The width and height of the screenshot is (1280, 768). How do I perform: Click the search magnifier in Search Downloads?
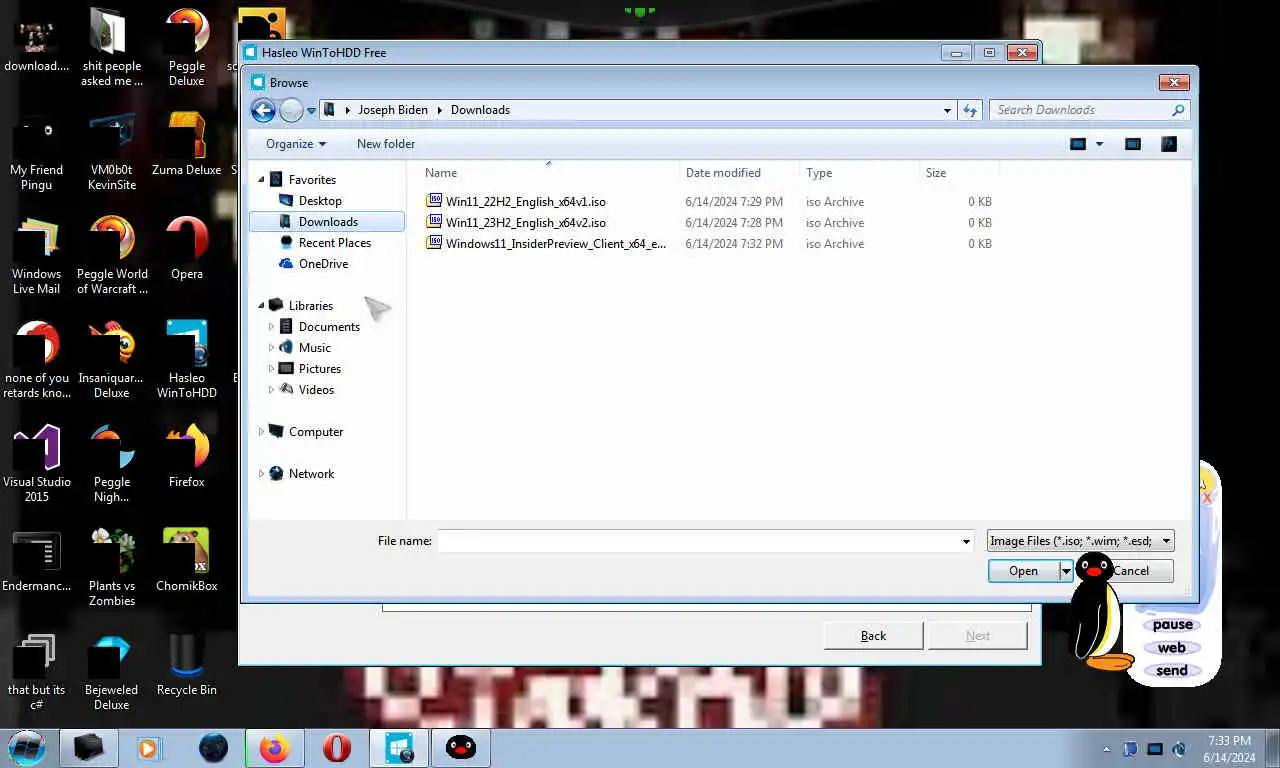[x=1177, y=110]
